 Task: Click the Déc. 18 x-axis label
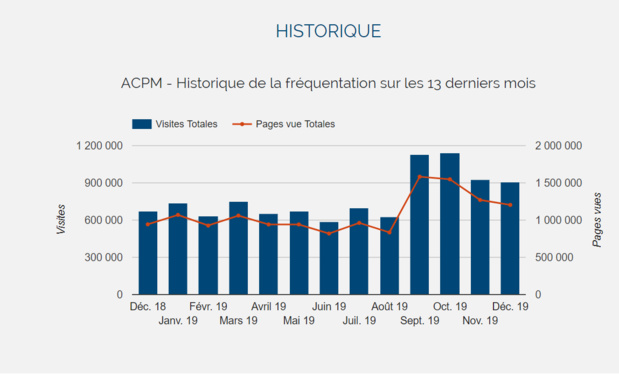(148, 307)
